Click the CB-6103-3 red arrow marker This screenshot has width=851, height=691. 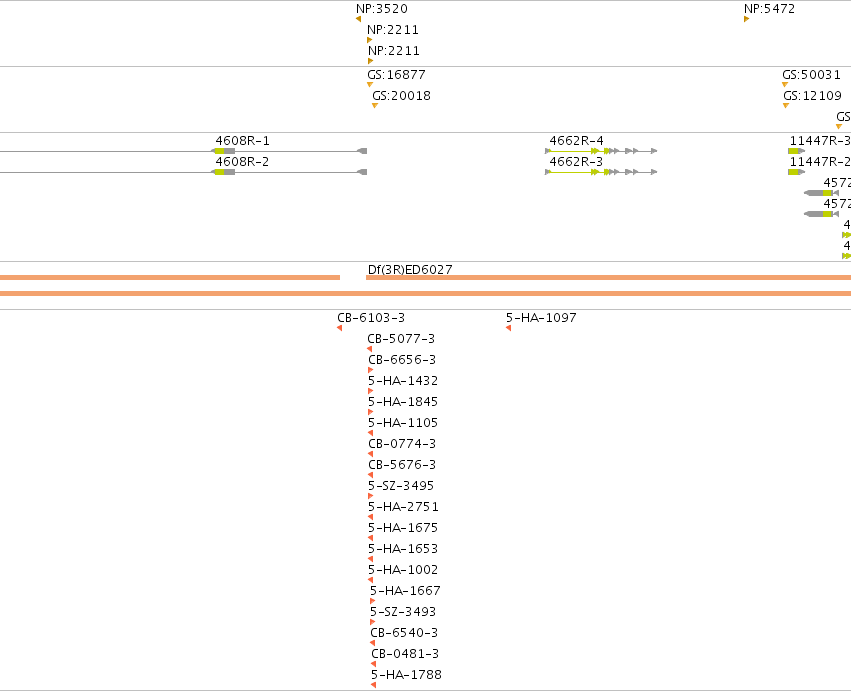(x=340, y=328)
